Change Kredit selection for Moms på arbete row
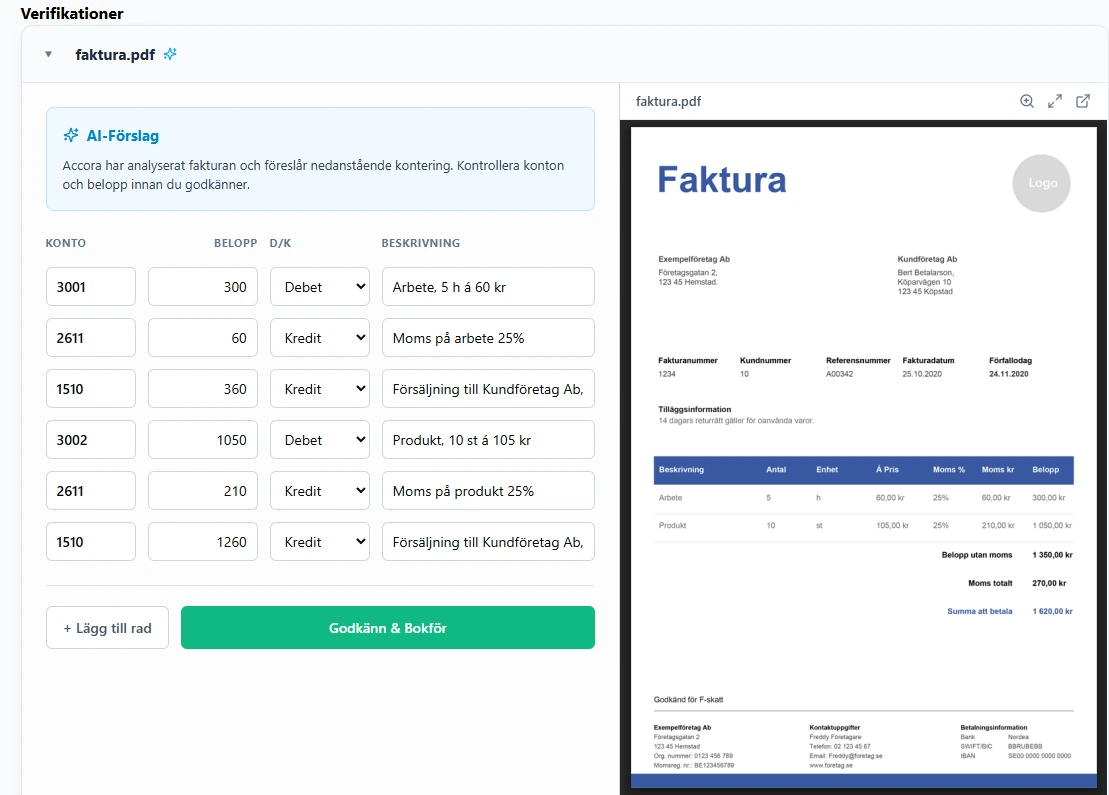The height and width of the screenshot is (795, 1109). (x=320, y=337)
